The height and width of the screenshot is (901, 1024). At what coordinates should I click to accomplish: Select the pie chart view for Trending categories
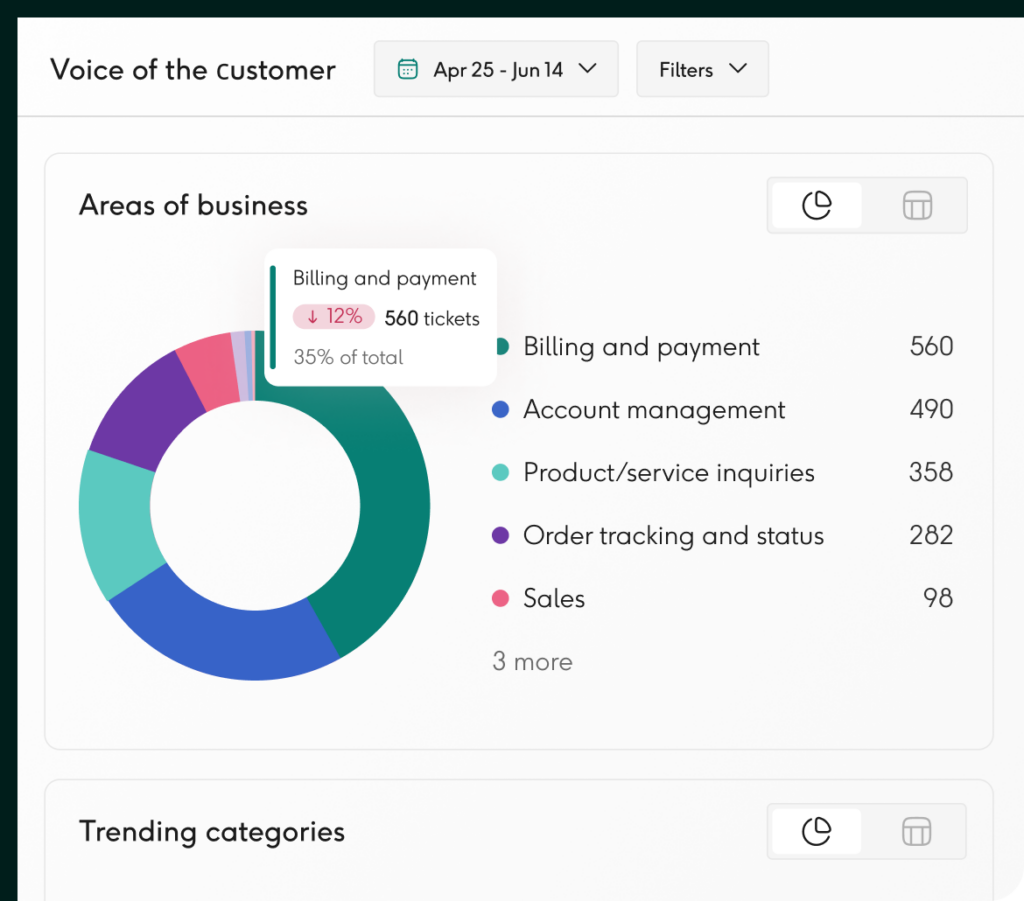[x=817, y=831]
